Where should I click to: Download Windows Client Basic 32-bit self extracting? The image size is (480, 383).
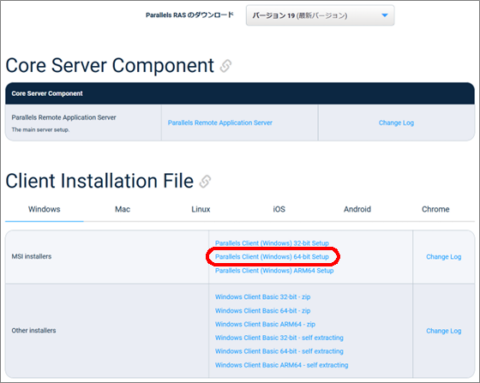[279, 338]
